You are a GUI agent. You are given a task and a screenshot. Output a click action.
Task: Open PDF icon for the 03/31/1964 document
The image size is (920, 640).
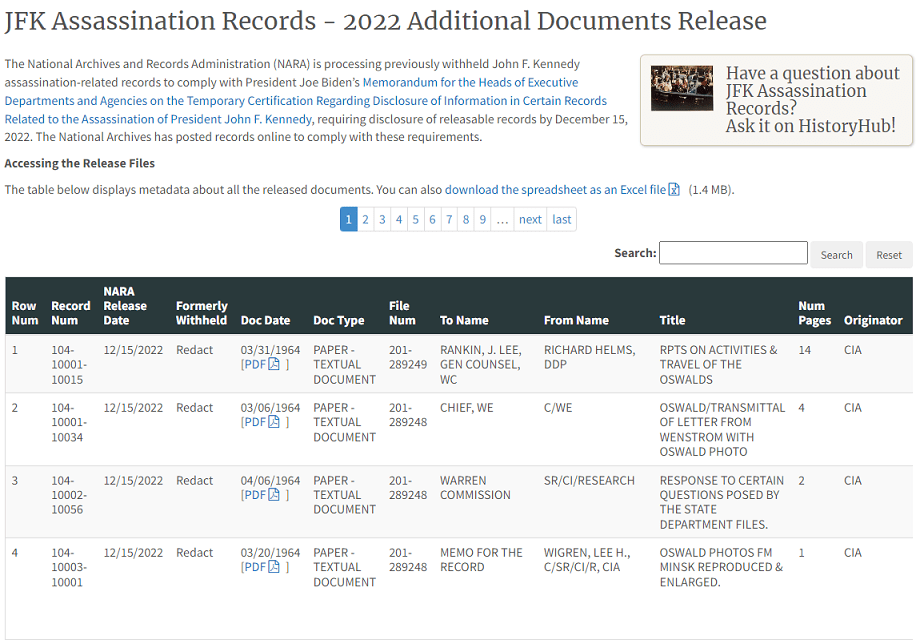click(x=274, y=365)
